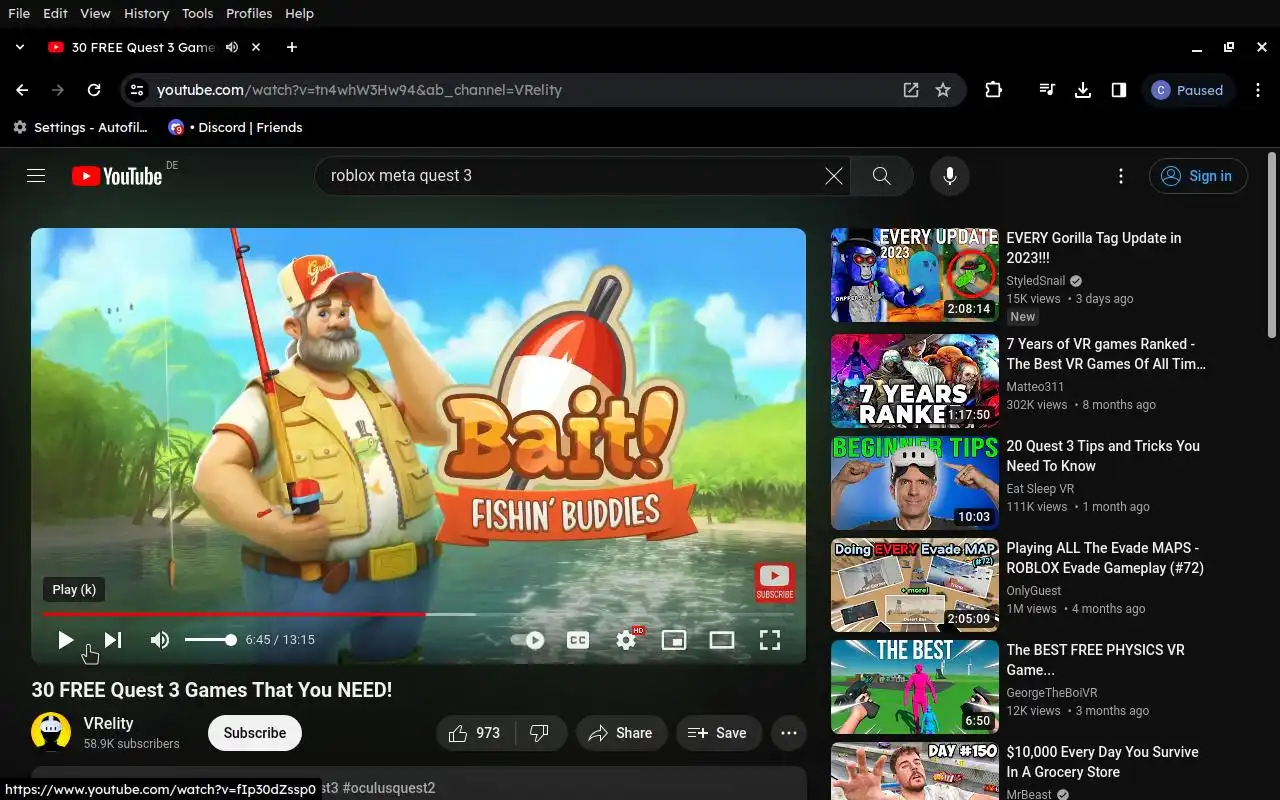Screen dimensions: 1280x800
Task: Open The BEST FREE PHYSICS VR Game video
Action: pyautogui.click(x=1095, y=660)
